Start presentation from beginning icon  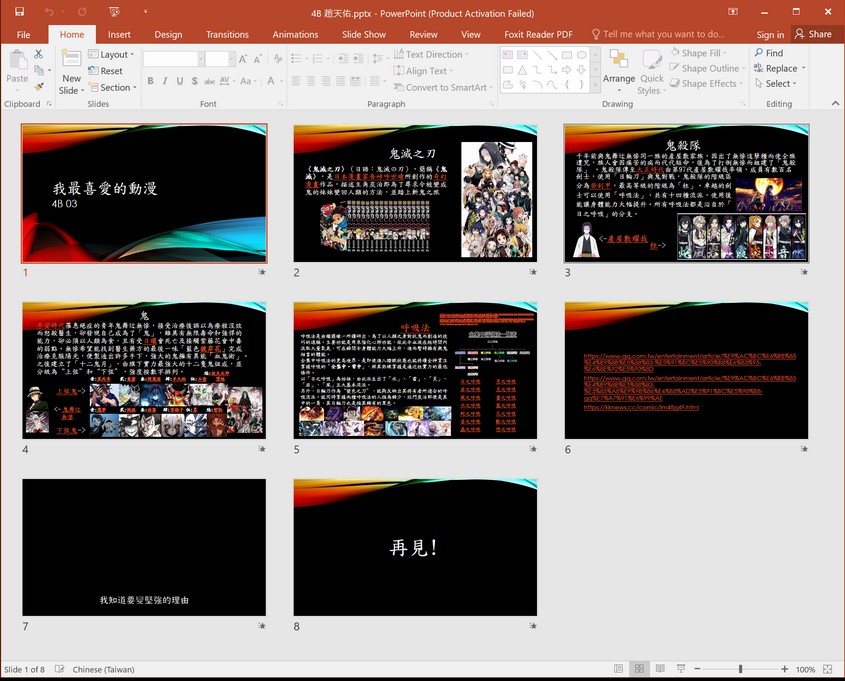coord(114,11)
